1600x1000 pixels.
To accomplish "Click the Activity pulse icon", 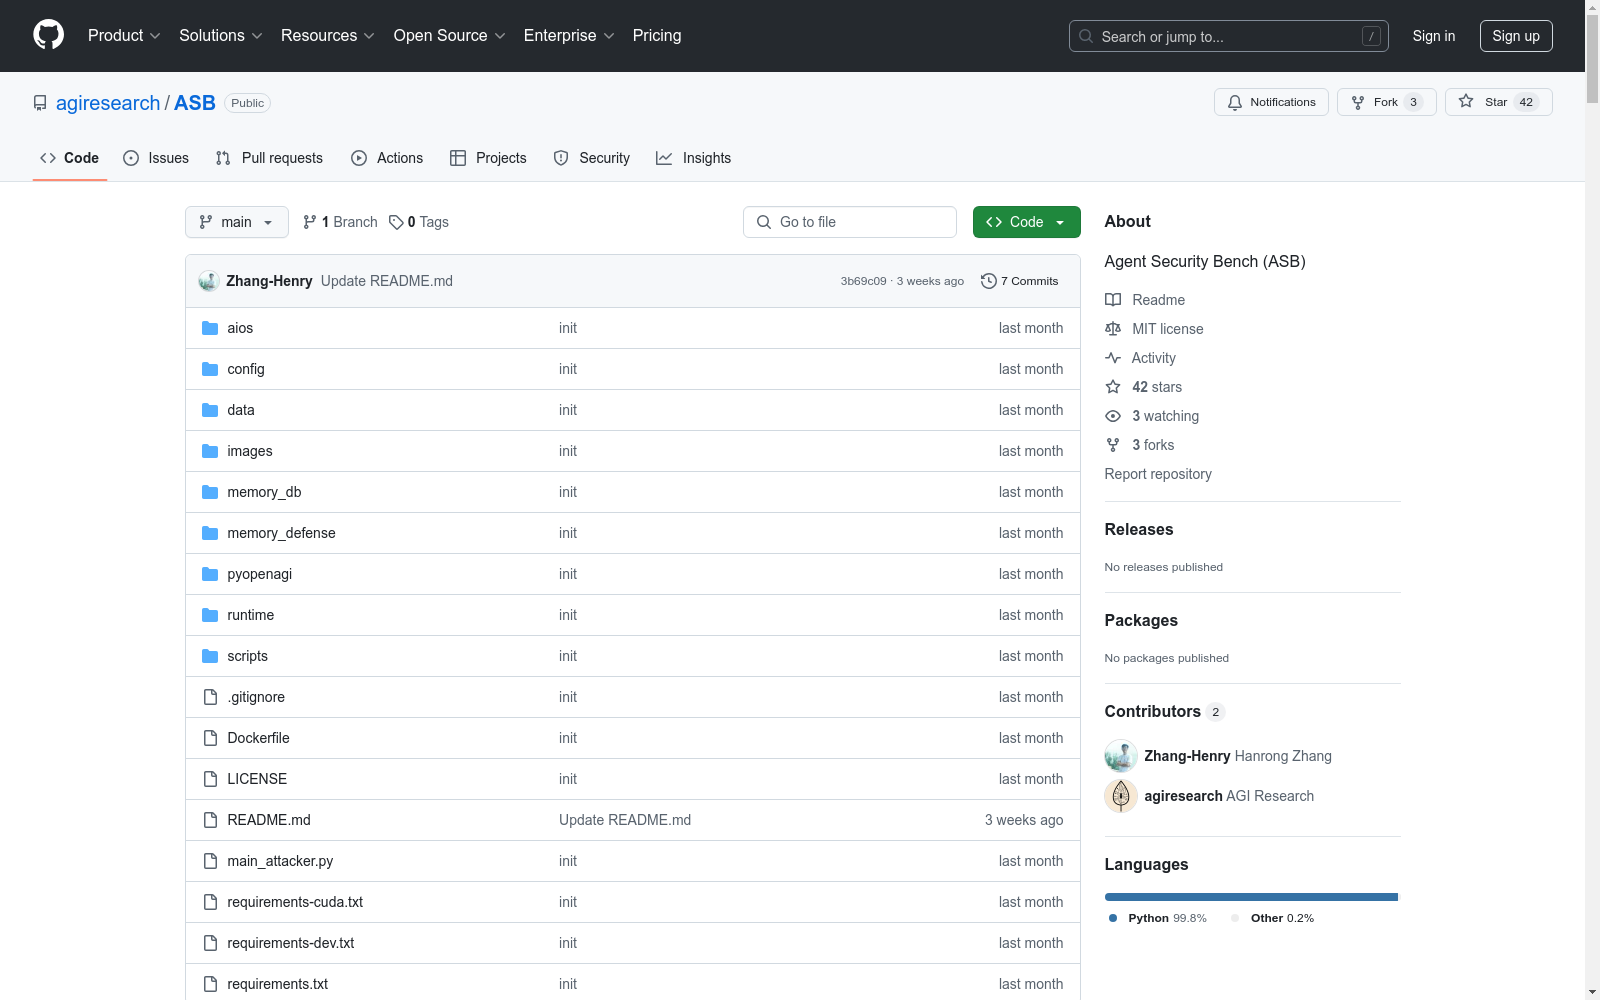I will pos(1113,358).
